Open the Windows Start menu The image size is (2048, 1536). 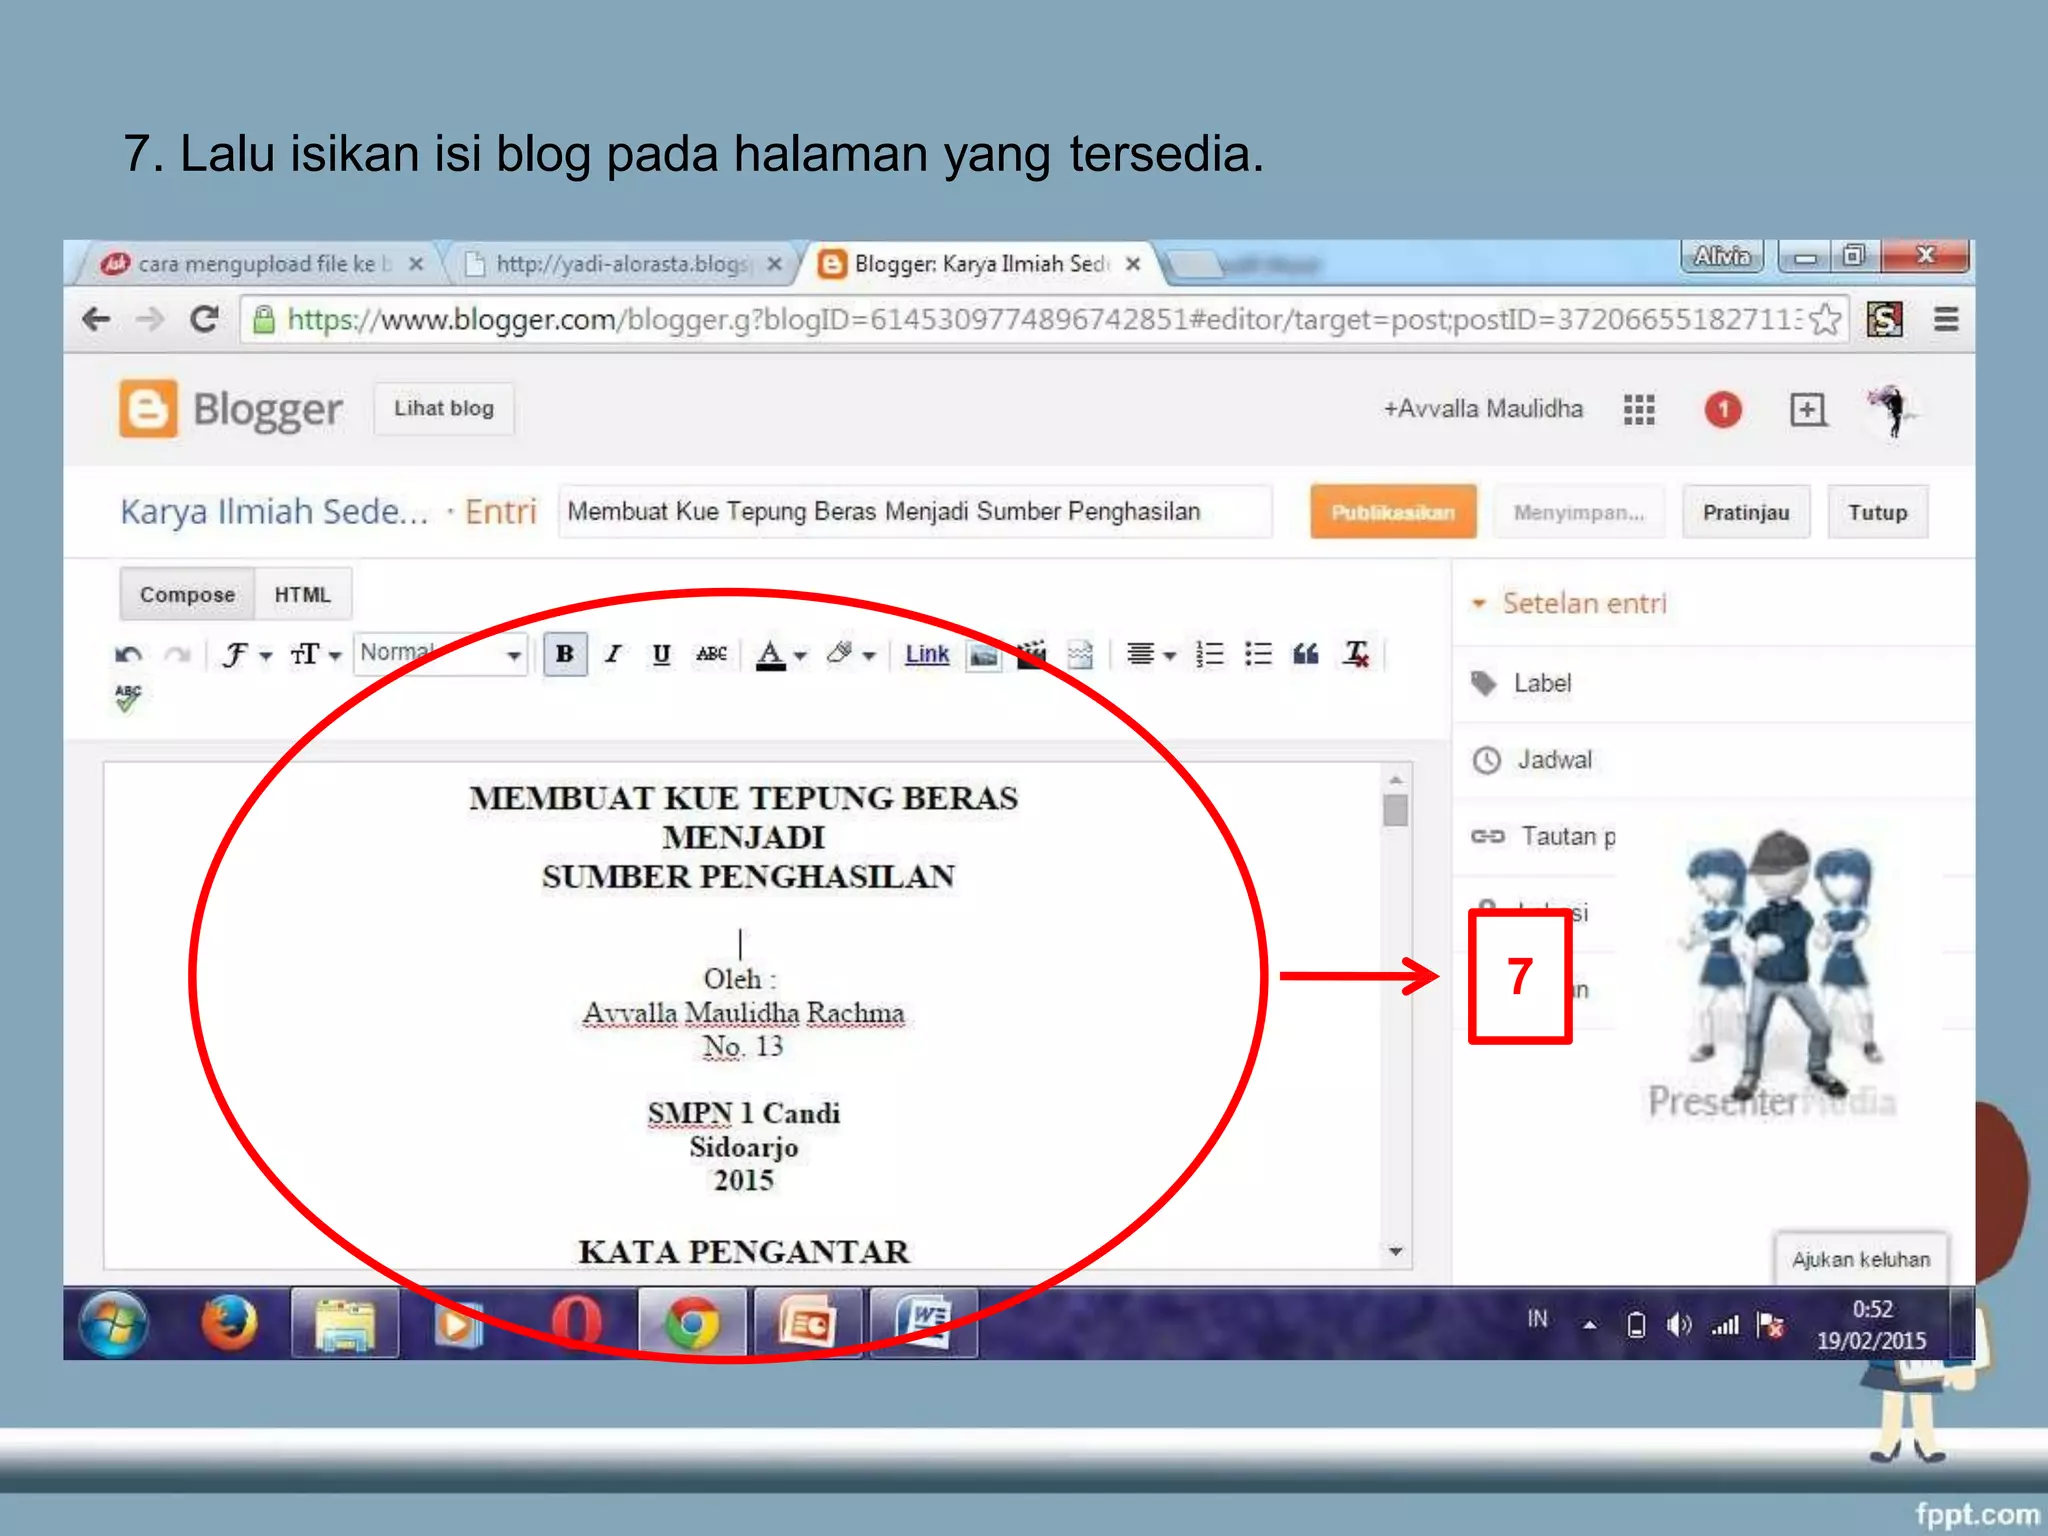pyautogui.click(x=114, y=1323)
